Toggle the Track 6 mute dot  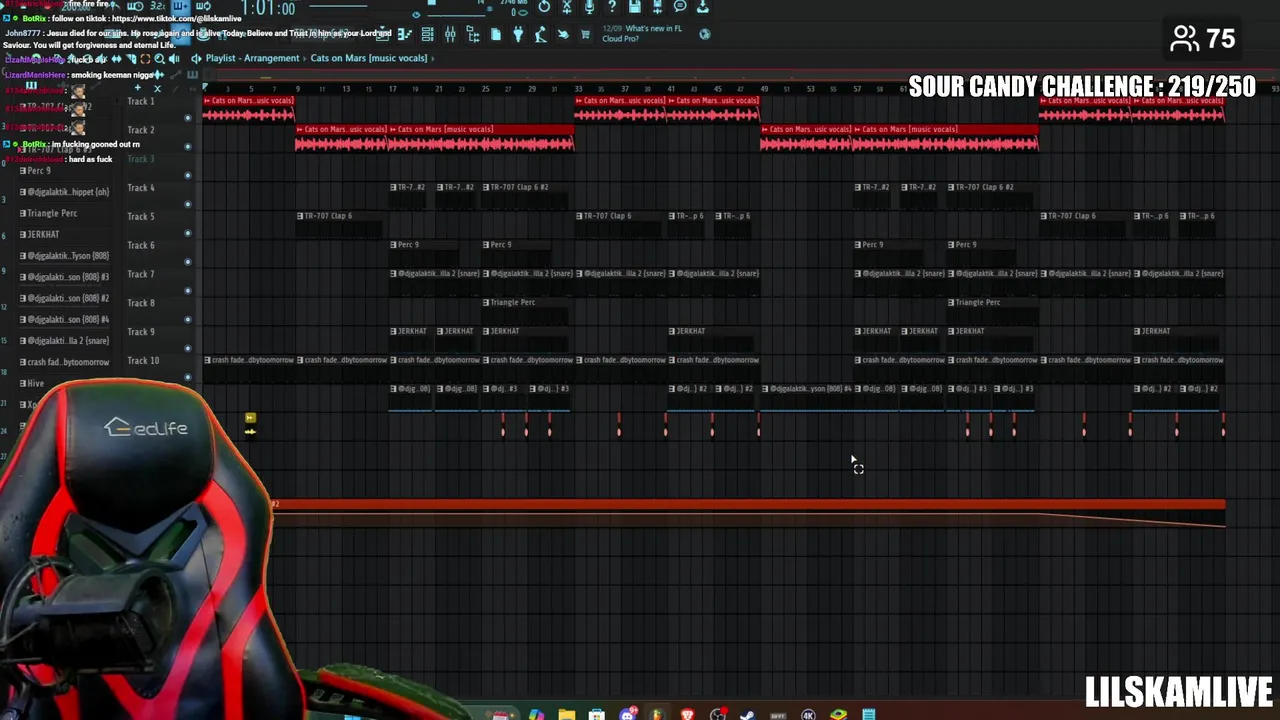[188, 262]
